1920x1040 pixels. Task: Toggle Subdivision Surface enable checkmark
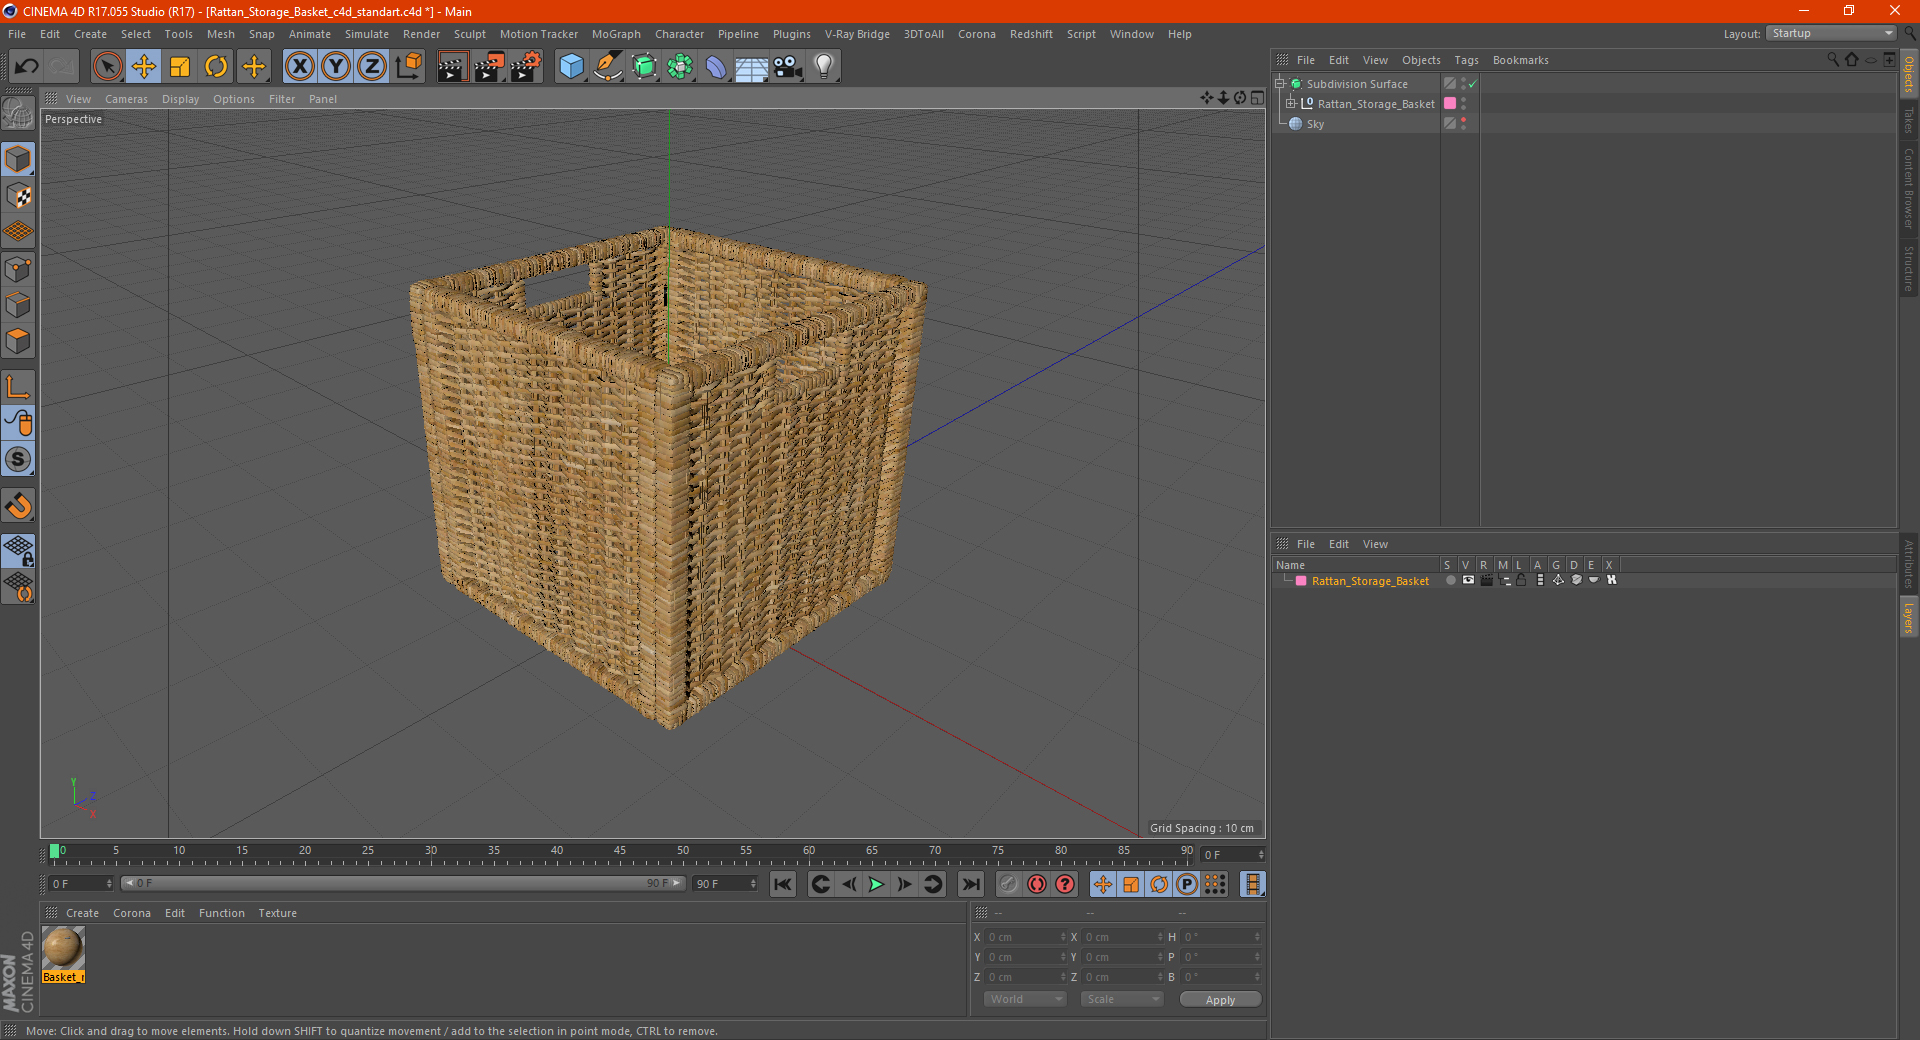[x=1473, y=84]
